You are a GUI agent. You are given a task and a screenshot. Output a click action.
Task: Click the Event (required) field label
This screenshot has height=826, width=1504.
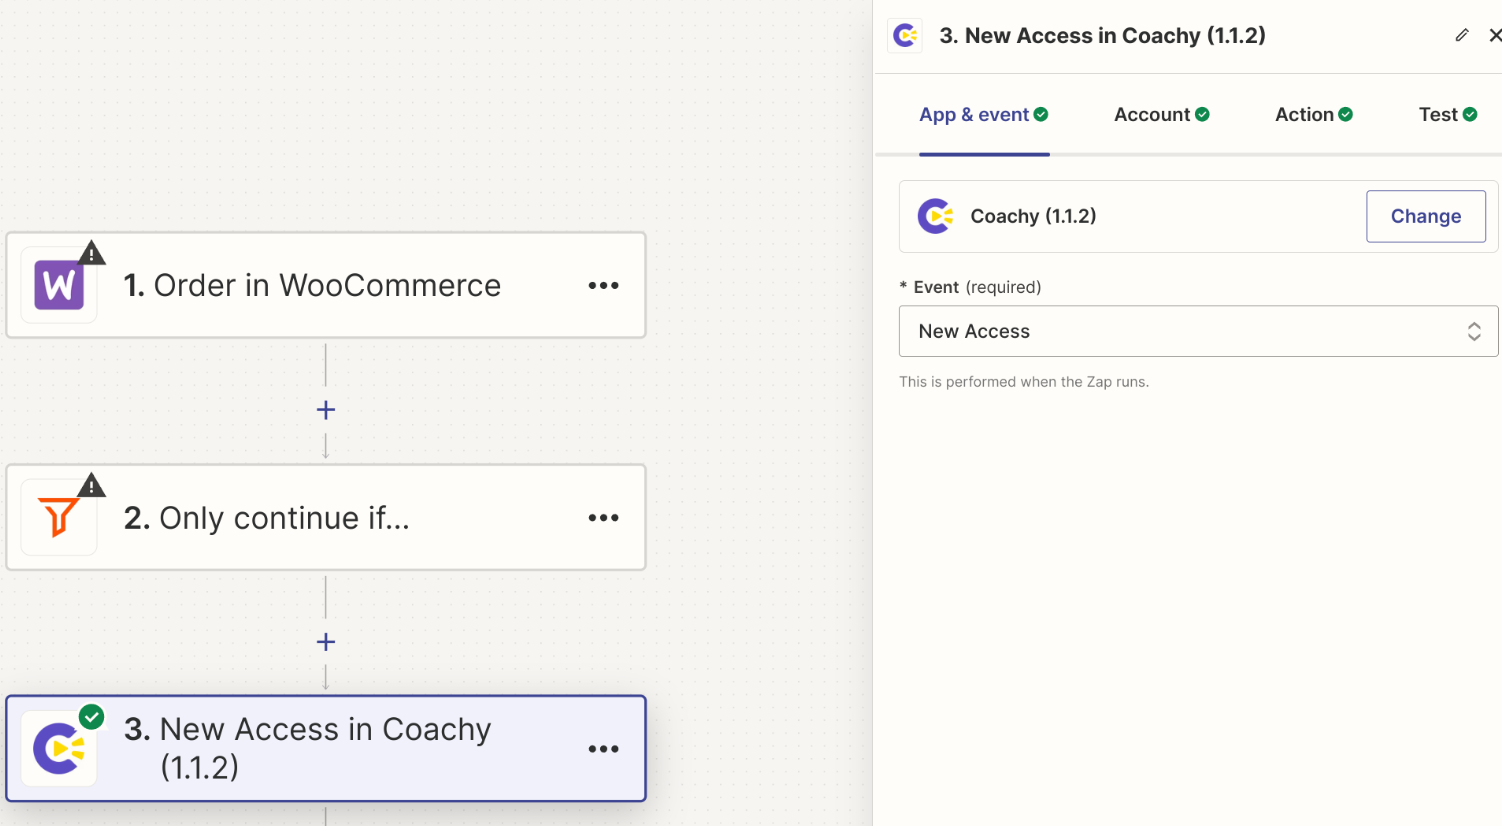click(x=970, y=287)
